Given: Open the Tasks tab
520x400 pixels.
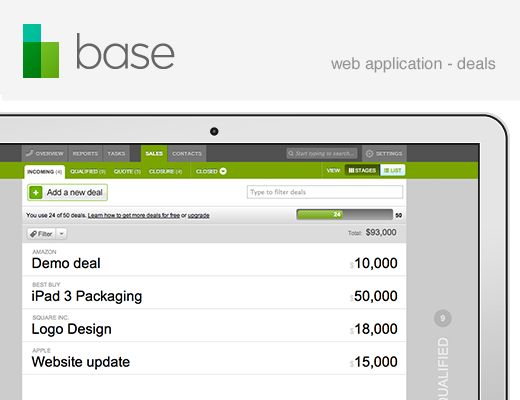Looking at the screenshot, I should coord(116,153).
